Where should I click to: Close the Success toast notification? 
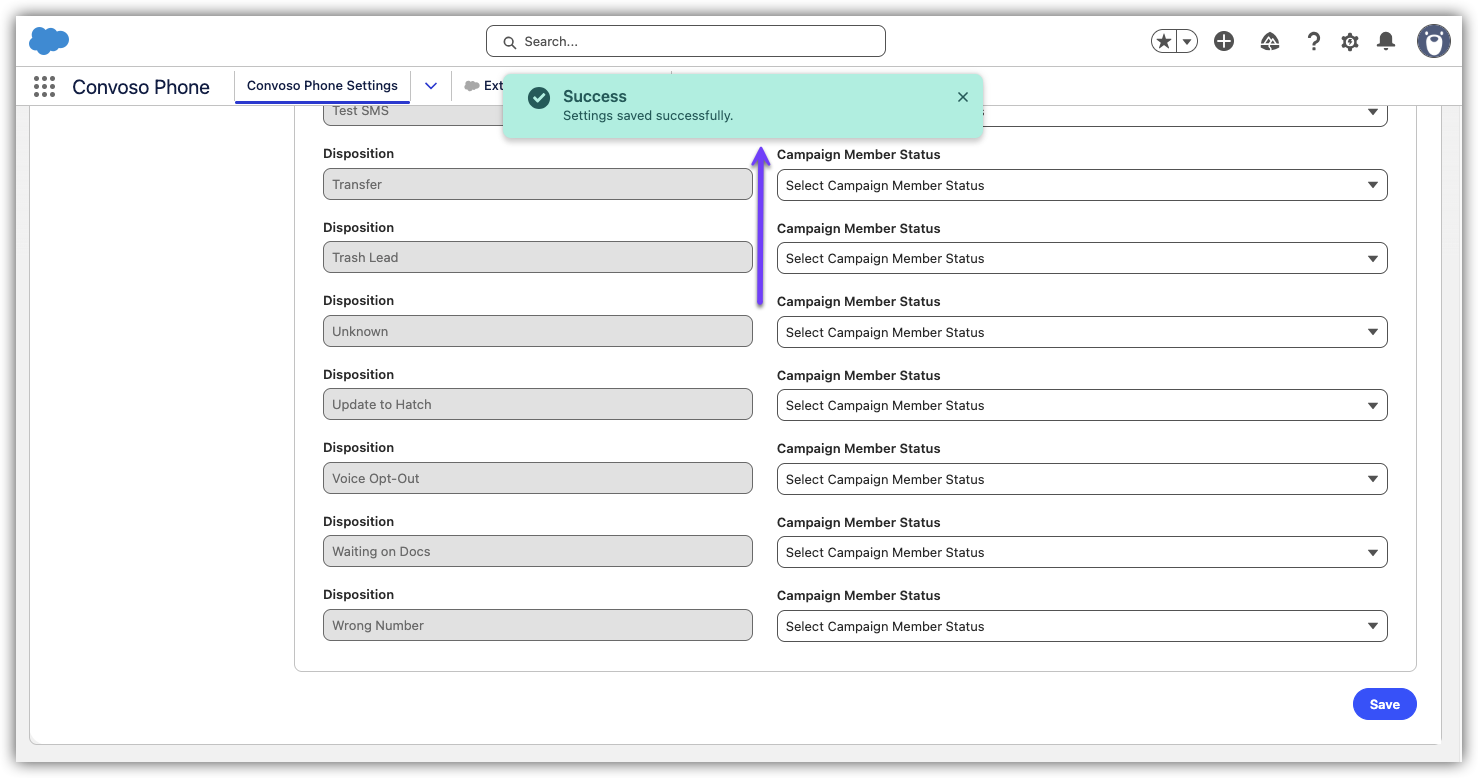pyautogui.click(x=962, y=97)
